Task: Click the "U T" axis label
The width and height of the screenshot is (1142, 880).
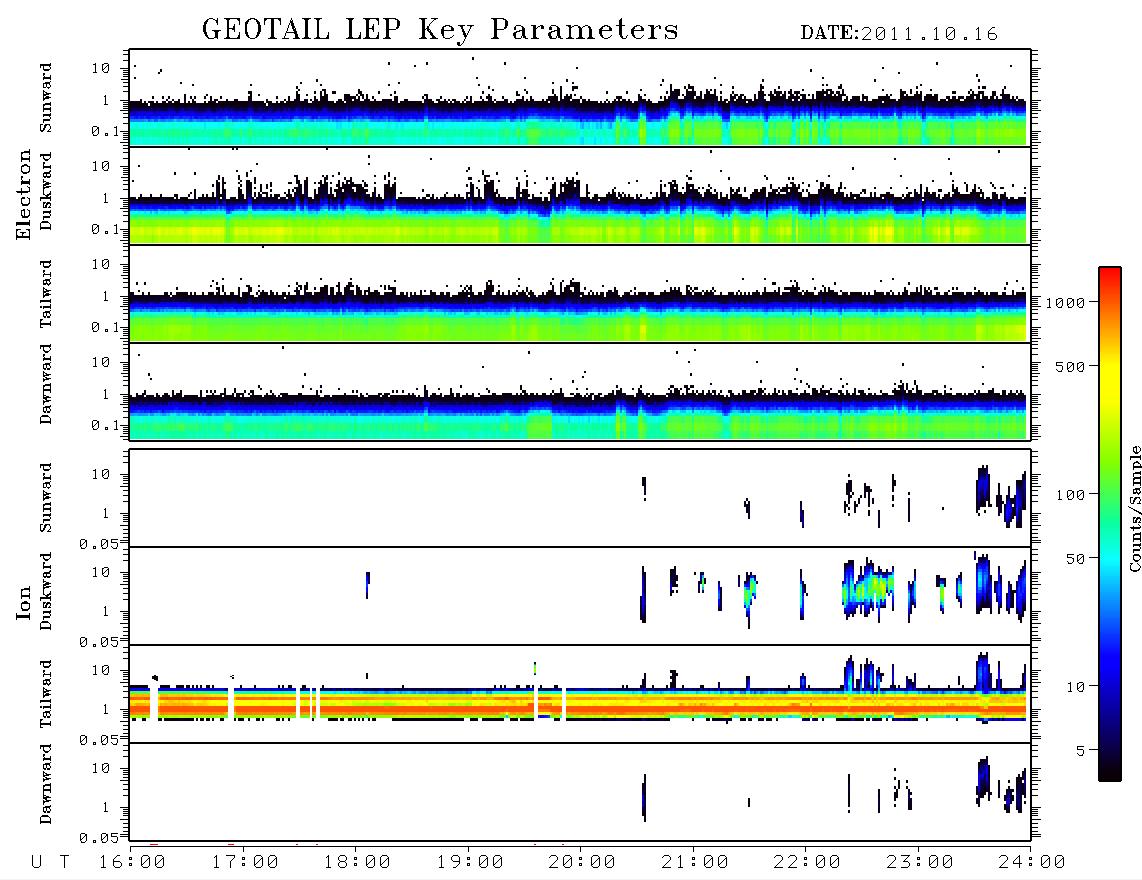Action: (51, 862)
